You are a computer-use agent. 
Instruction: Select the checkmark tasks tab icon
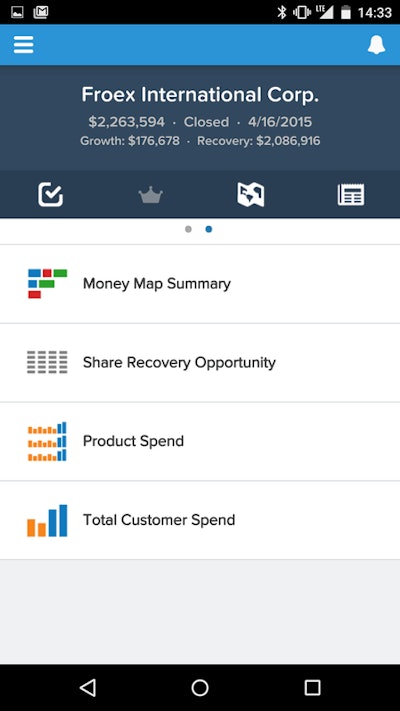50,195
